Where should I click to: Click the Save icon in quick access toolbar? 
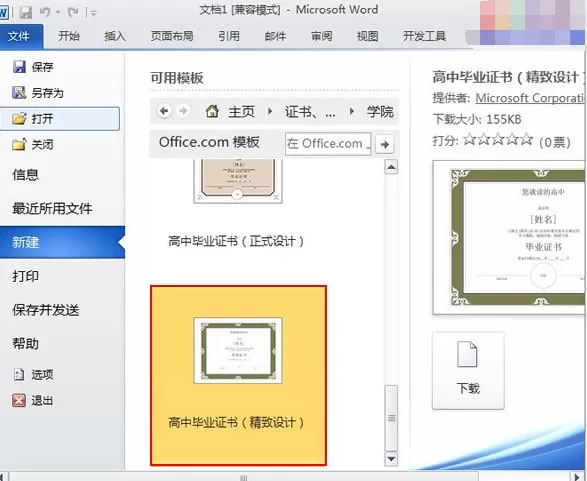[x=25, y=13]
